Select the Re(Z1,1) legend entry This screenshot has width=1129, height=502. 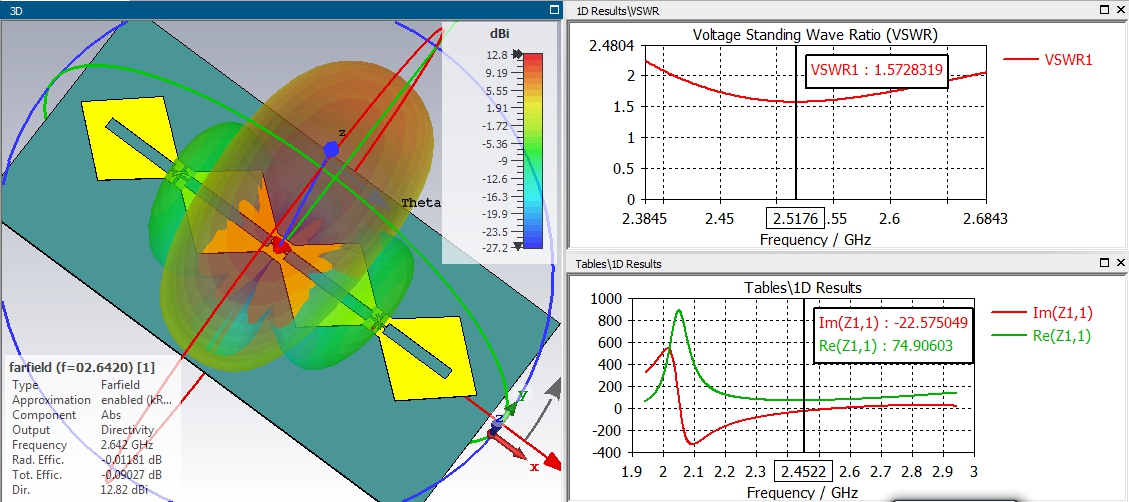tap(1042, 335)
